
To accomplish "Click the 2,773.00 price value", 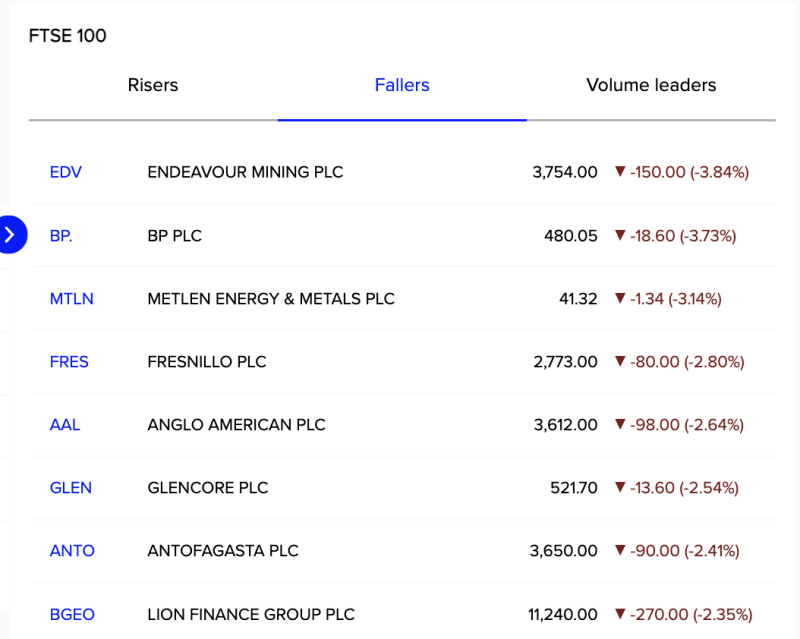I will 565,362.
